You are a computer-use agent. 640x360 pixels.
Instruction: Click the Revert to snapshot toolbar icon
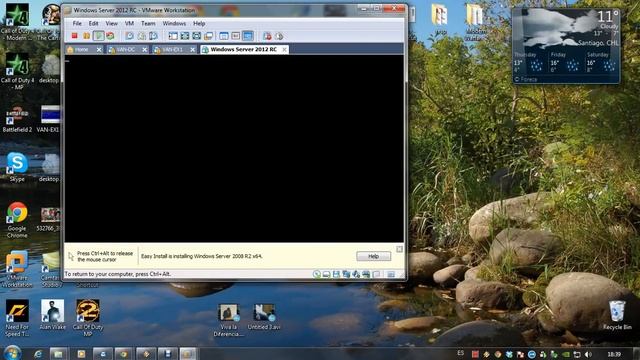coord(141,36)
